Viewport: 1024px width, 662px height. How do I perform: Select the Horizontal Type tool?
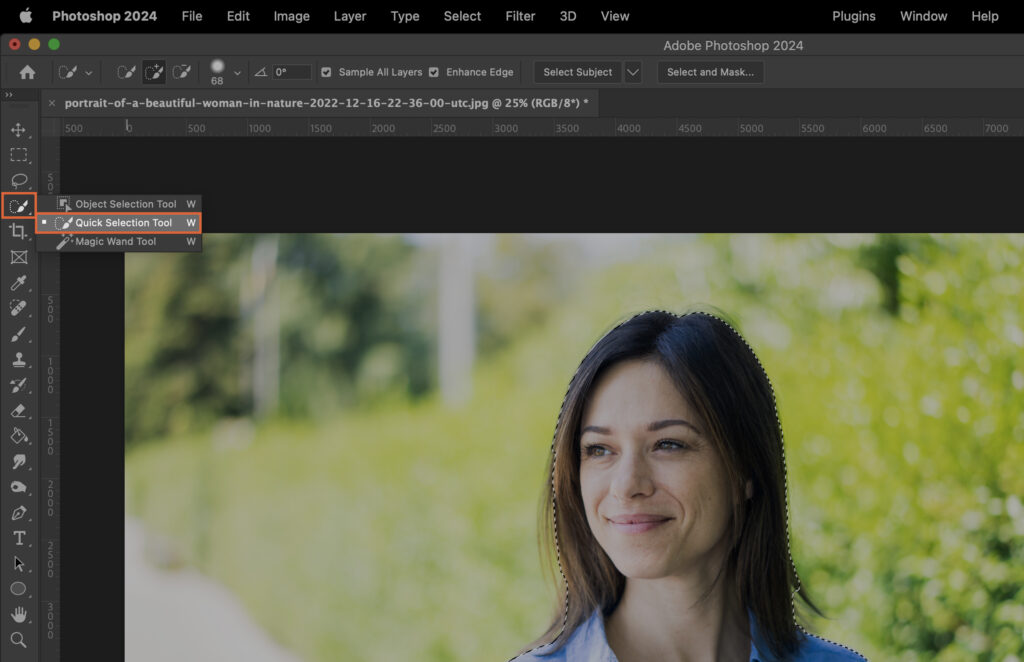click(18, 538)
